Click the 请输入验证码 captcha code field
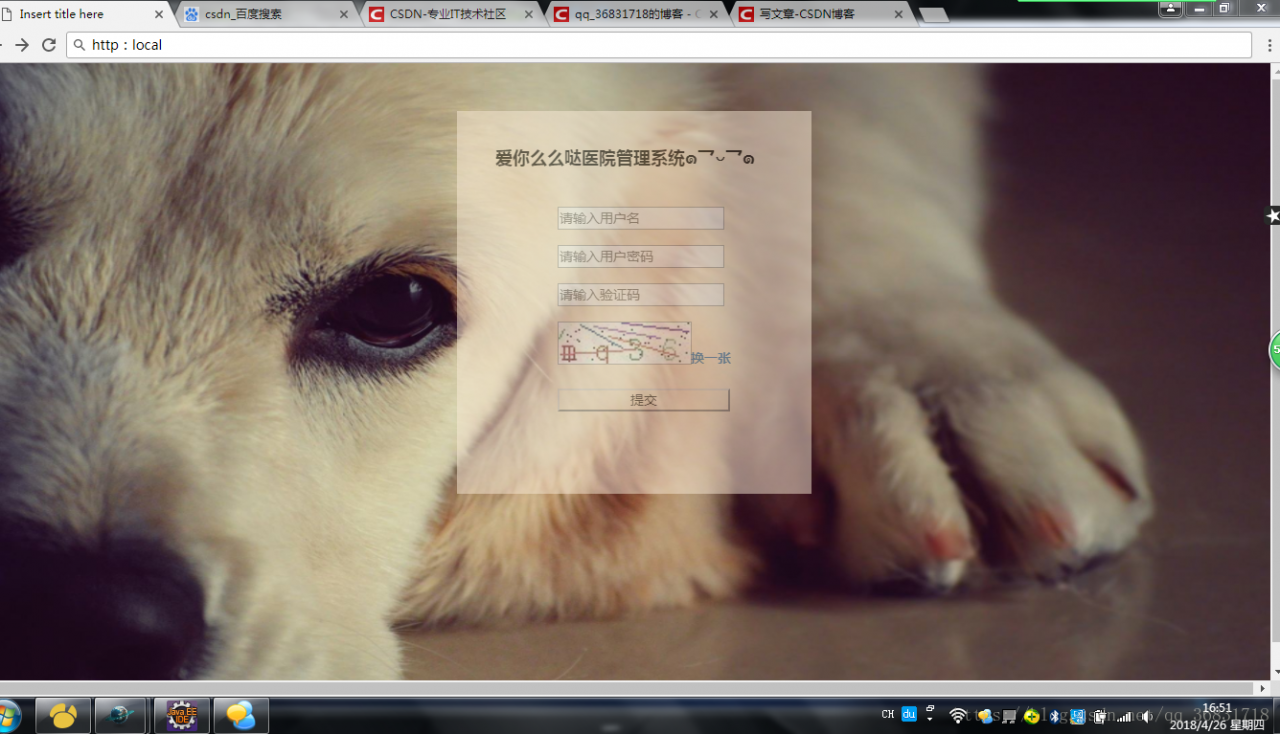This screenshot has width=1280, height=734. tap(640, 295)
